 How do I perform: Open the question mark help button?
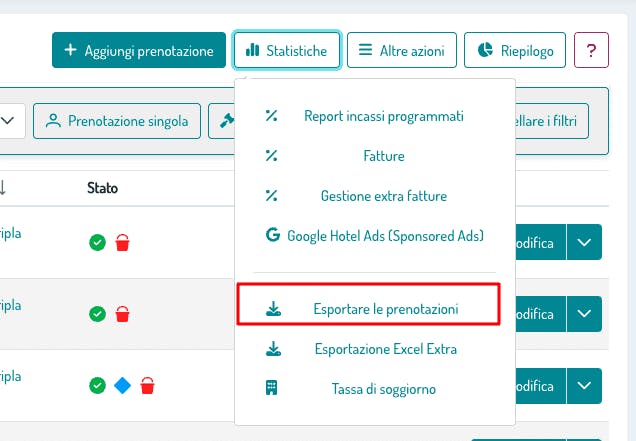[591, 49]
